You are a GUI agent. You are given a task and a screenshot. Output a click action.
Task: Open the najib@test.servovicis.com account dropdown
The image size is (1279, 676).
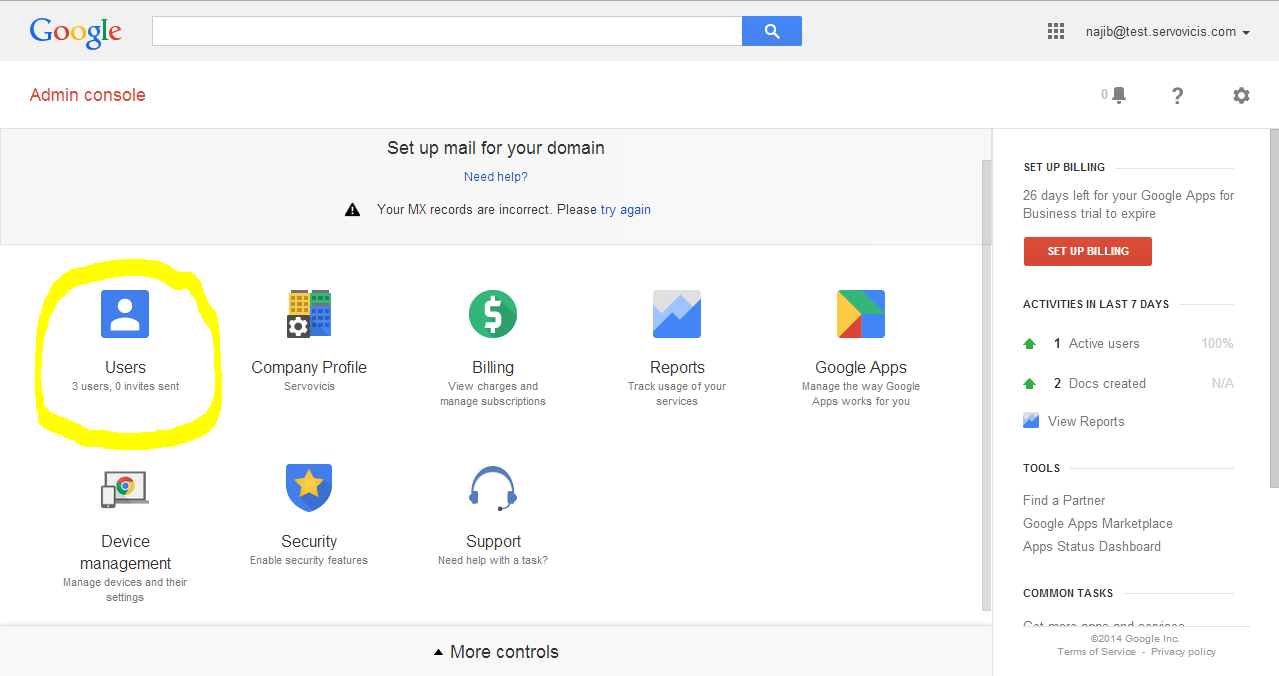click(1168, 32)
